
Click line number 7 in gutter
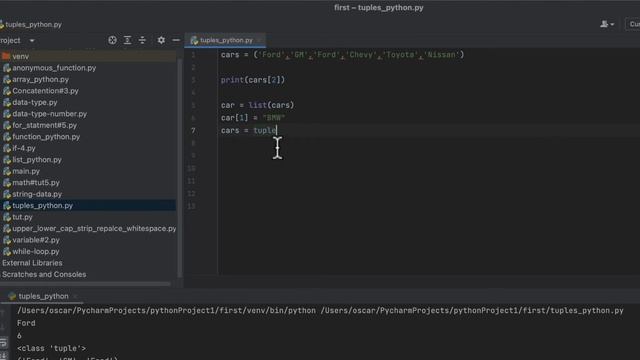point(193,131)
